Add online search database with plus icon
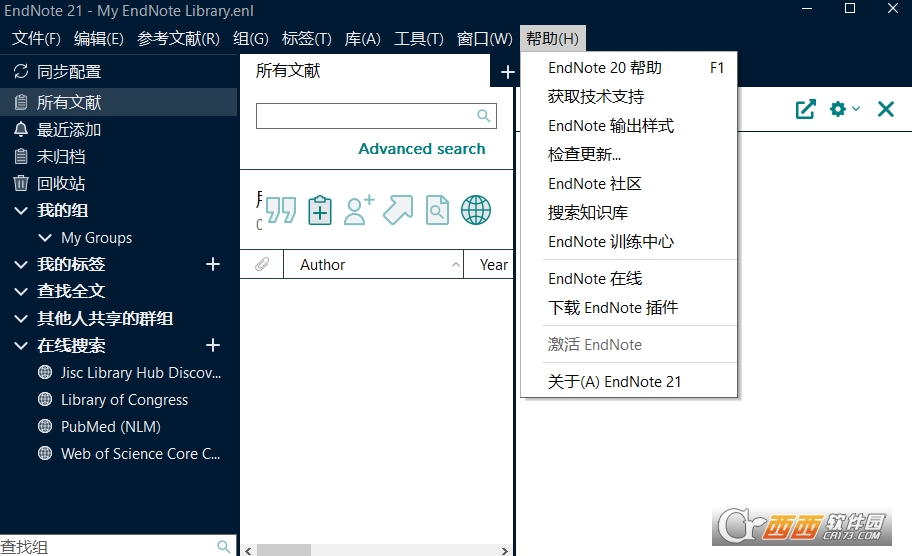The height and width of the screenshot is (556, 912). (213, 345)
